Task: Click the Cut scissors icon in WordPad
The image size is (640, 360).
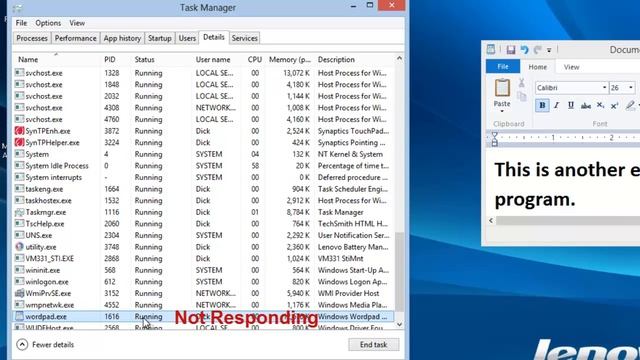Action: click(x=521, y=83)
